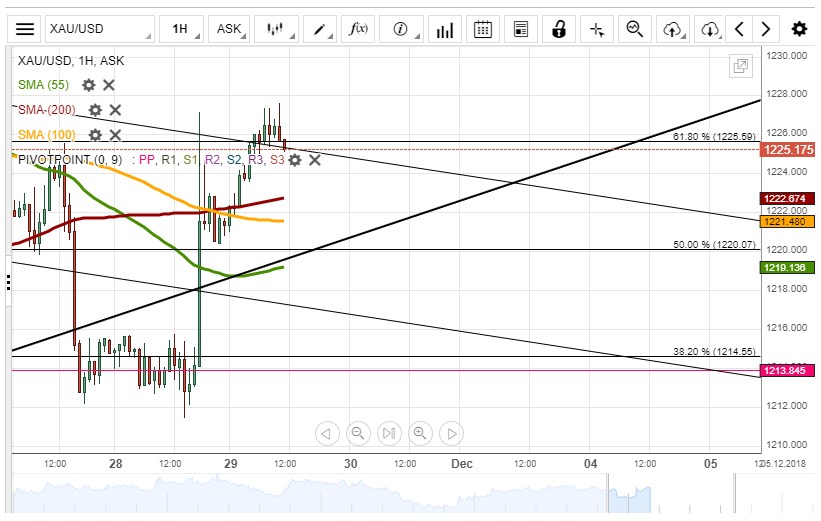Open the calendar date picker icon
The width and height of the screenshot is (821, 521).
[x=482, y=29]
